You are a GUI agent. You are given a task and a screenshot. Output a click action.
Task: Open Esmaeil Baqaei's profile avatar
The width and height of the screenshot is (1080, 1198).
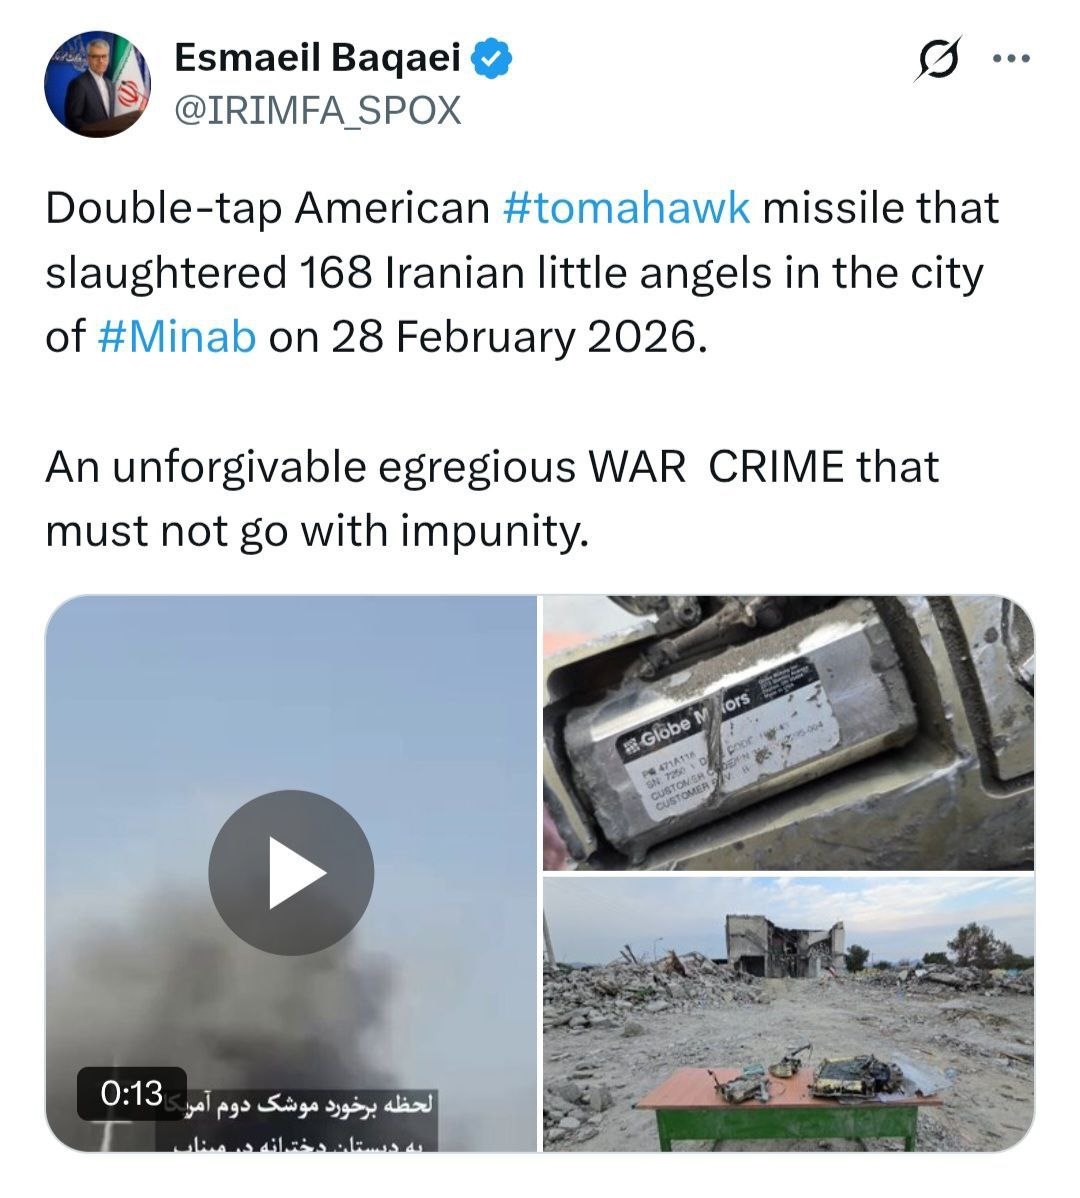pos(97,84)
